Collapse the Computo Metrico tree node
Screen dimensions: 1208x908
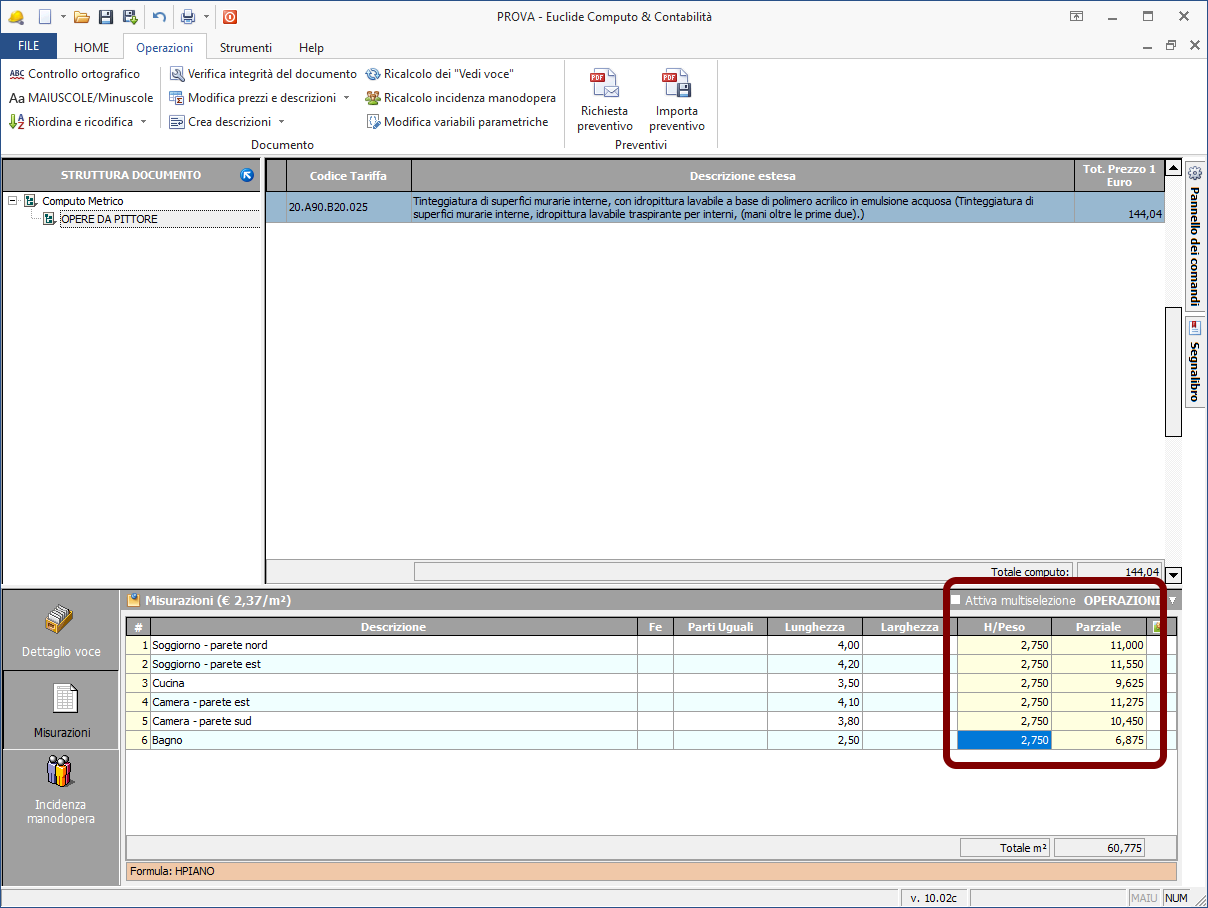pyautogui.click(x=13, y=201)
